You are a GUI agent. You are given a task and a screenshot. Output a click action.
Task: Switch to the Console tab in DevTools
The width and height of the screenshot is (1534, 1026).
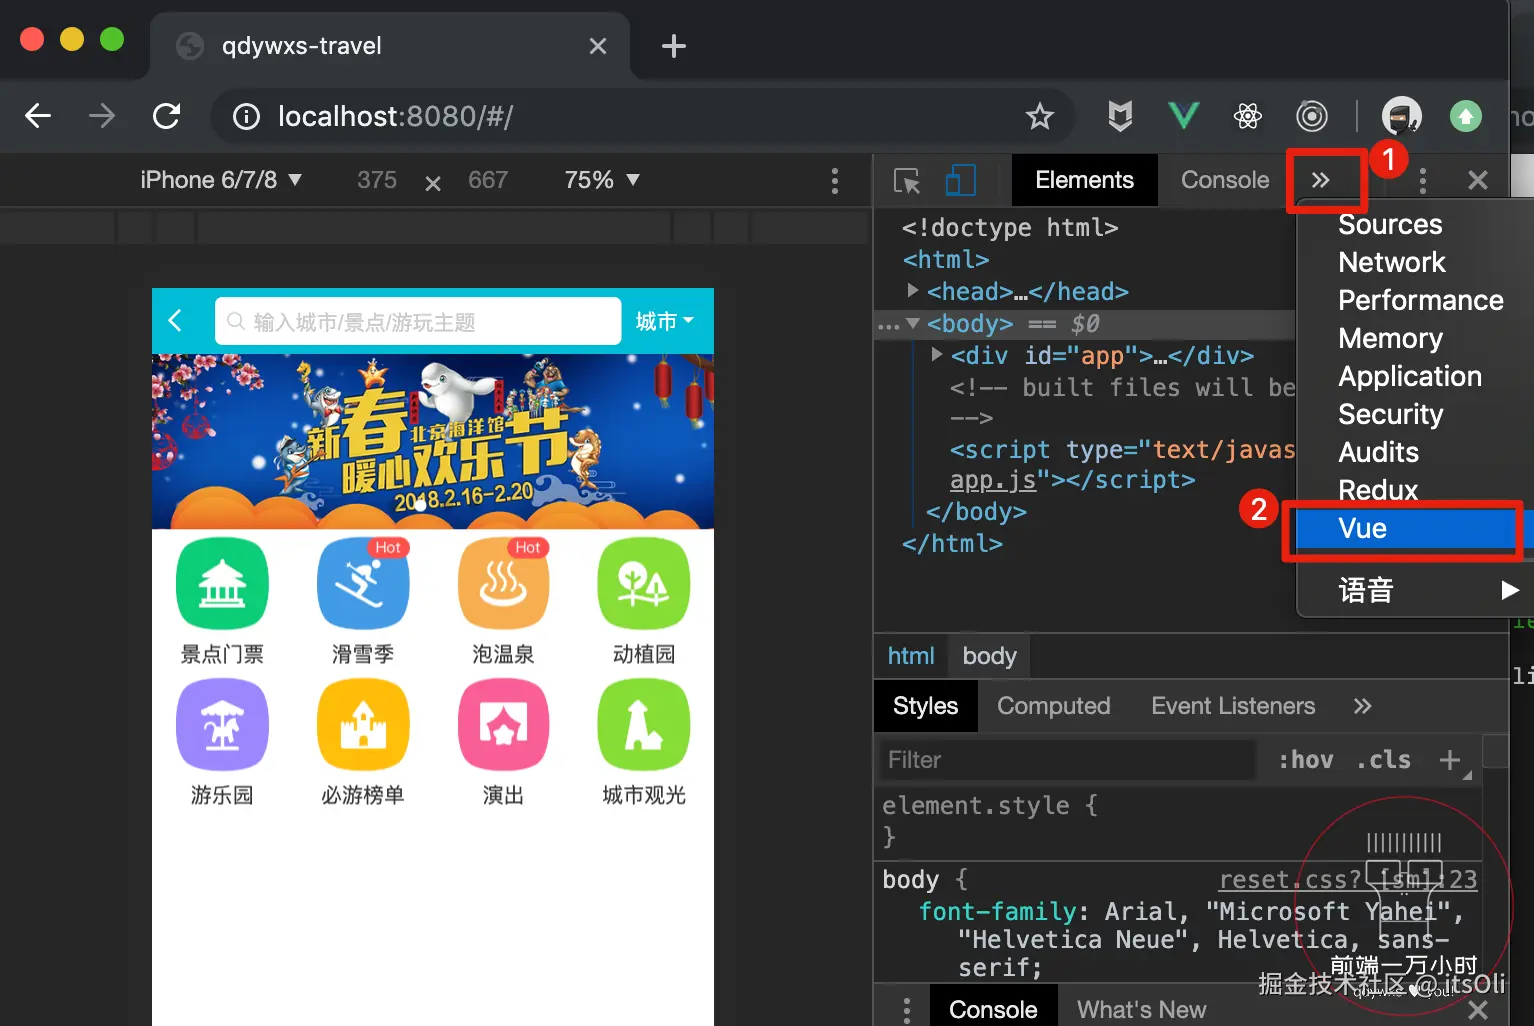(x=1225, y=180)
